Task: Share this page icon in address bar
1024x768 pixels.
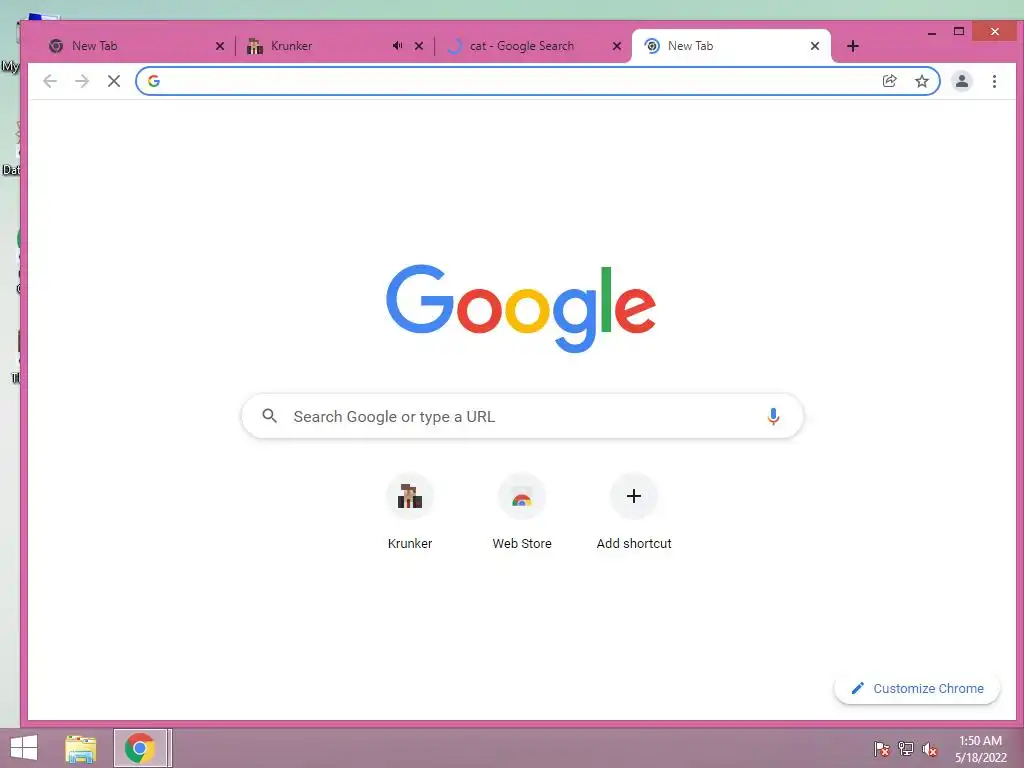Action: (x=889, y=81)
